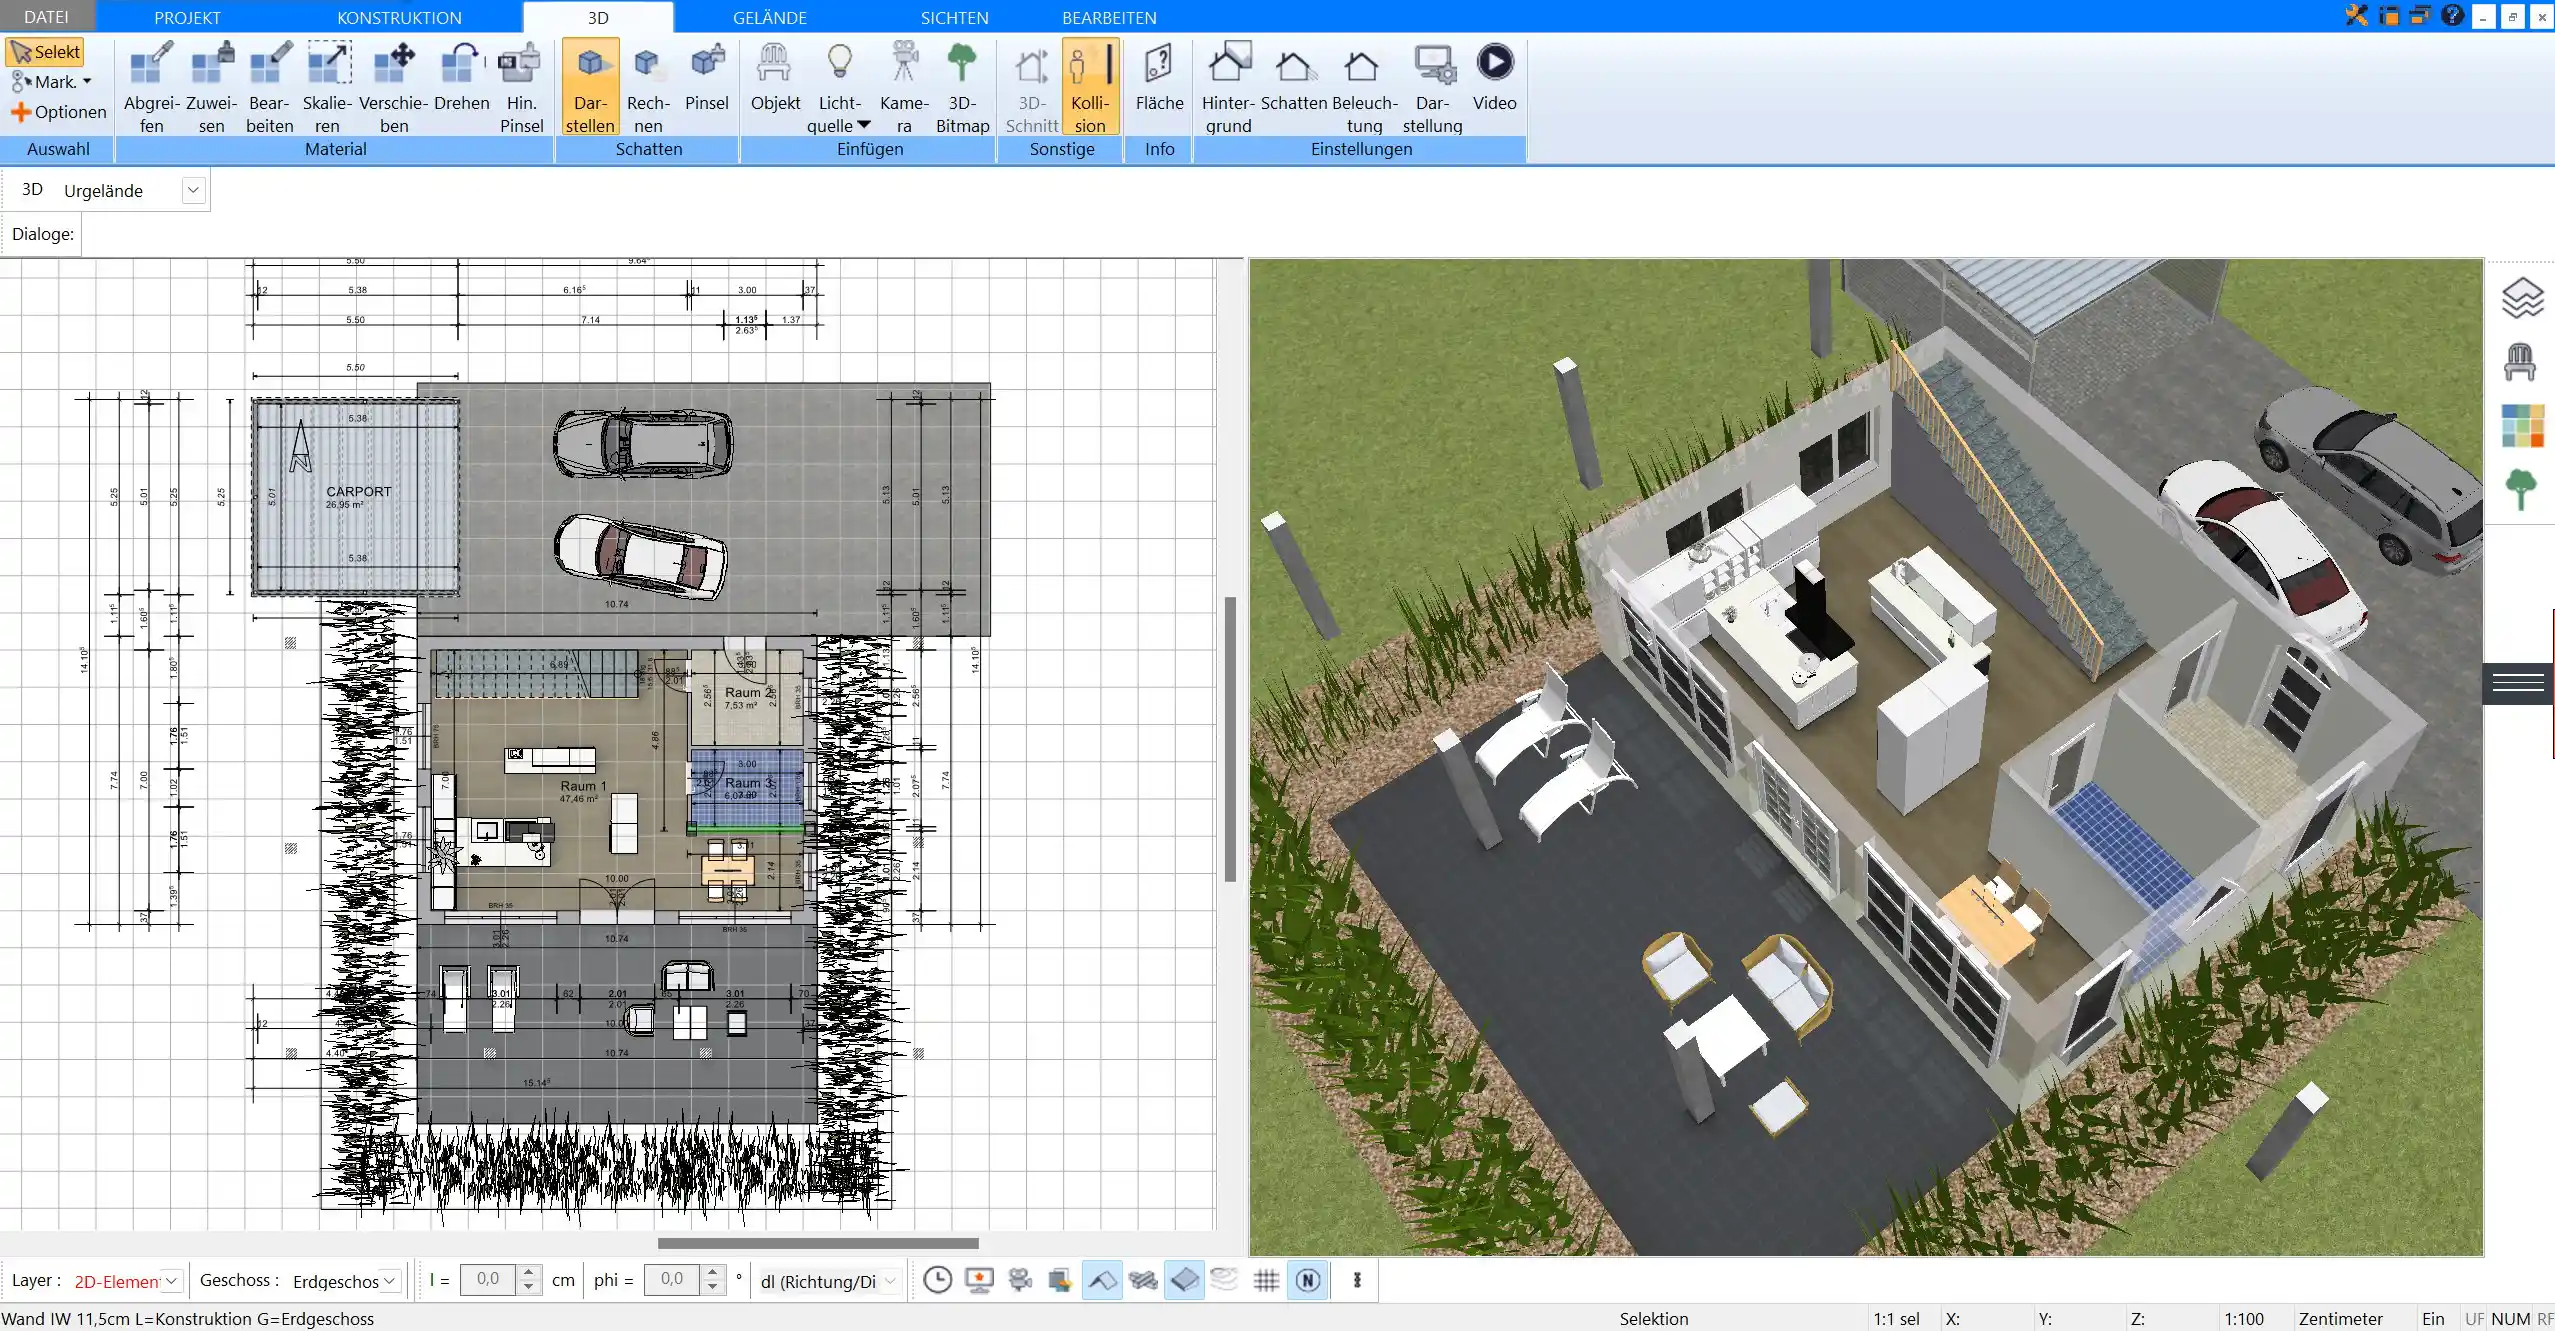Activate the Selekt selection mode
The width and height of the screenshot is (2555, 1331).
point(45,52)
